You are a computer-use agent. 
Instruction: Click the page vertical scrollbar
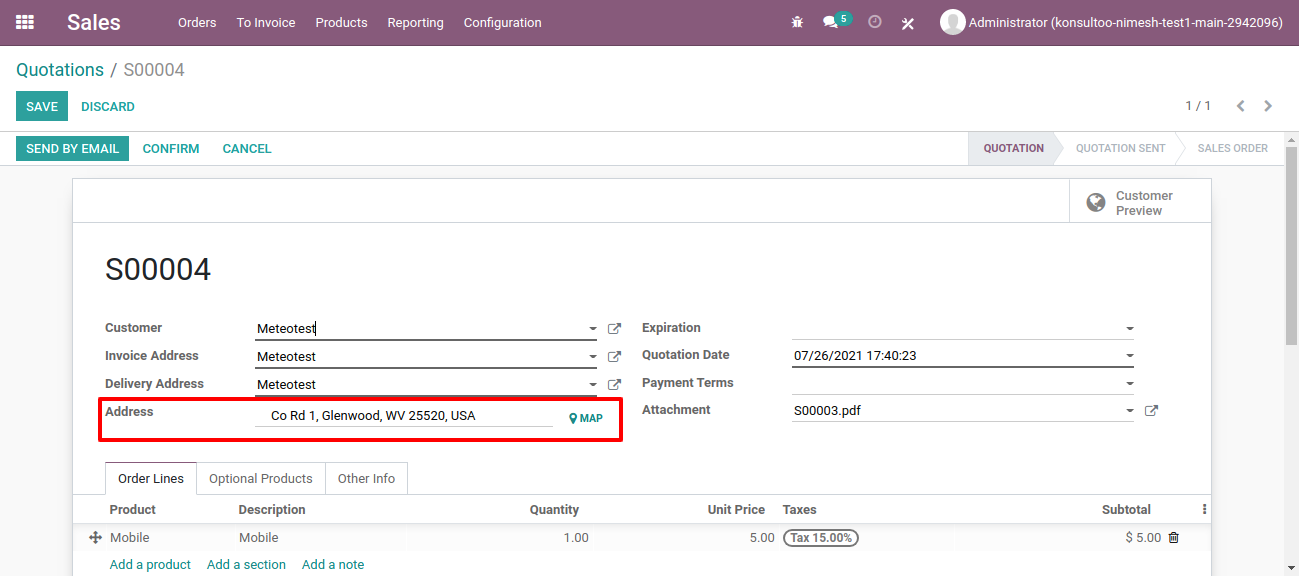point(1291,245)
